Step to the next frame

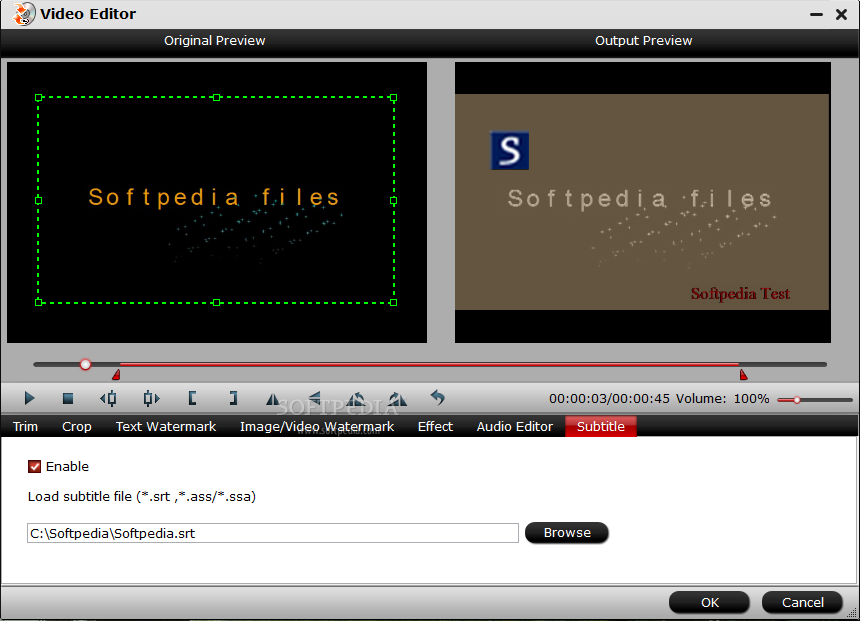151,398
